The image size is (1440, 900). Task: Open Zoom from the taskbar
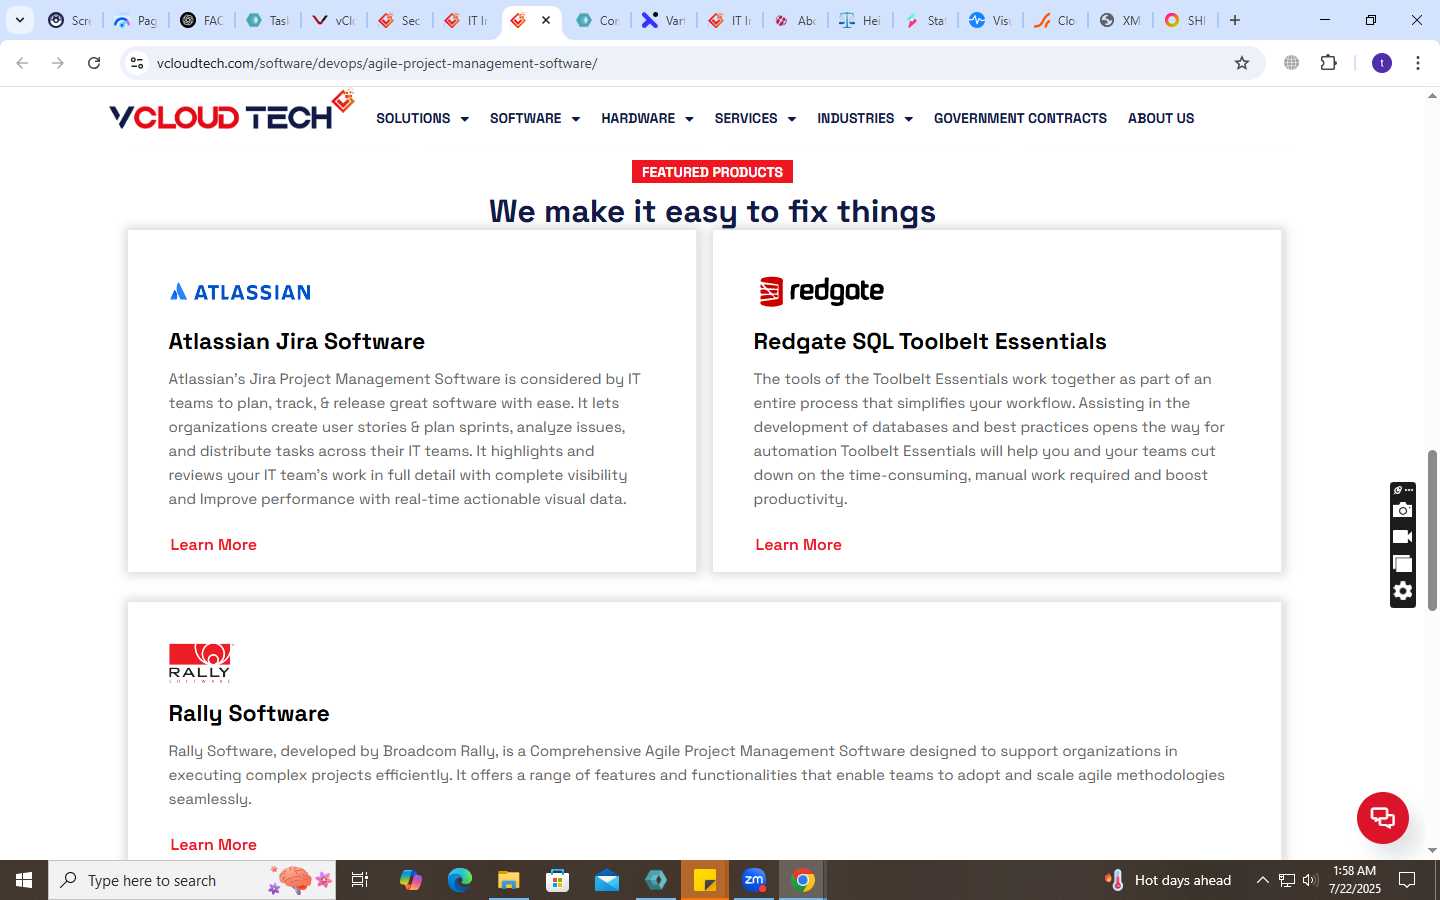point(754,880)
